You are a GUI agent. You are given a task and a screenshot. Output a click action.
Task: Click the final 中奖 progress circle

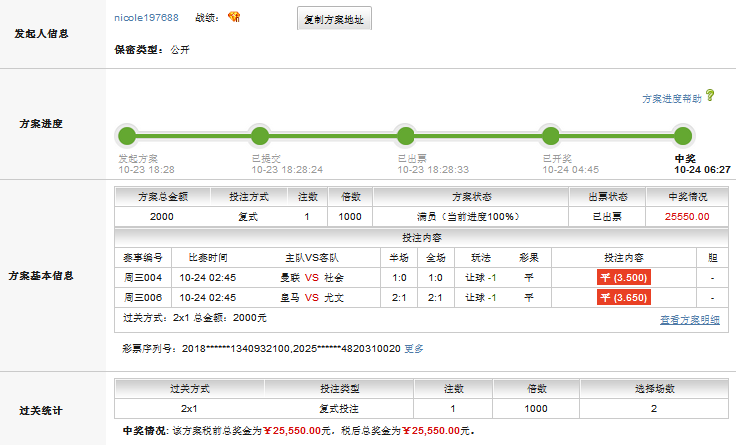pos(683,136)
